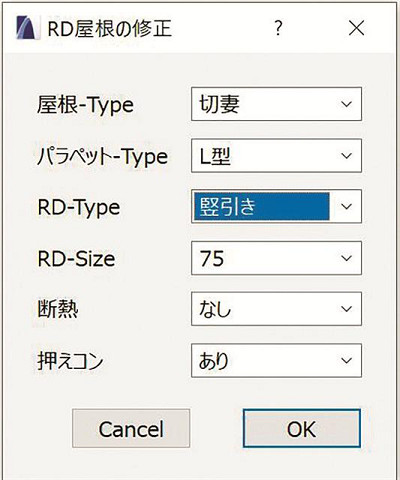Click the あり value in the 押えコン combo box
The width and height of the screenshot is (400, 480).
(214, 361)
